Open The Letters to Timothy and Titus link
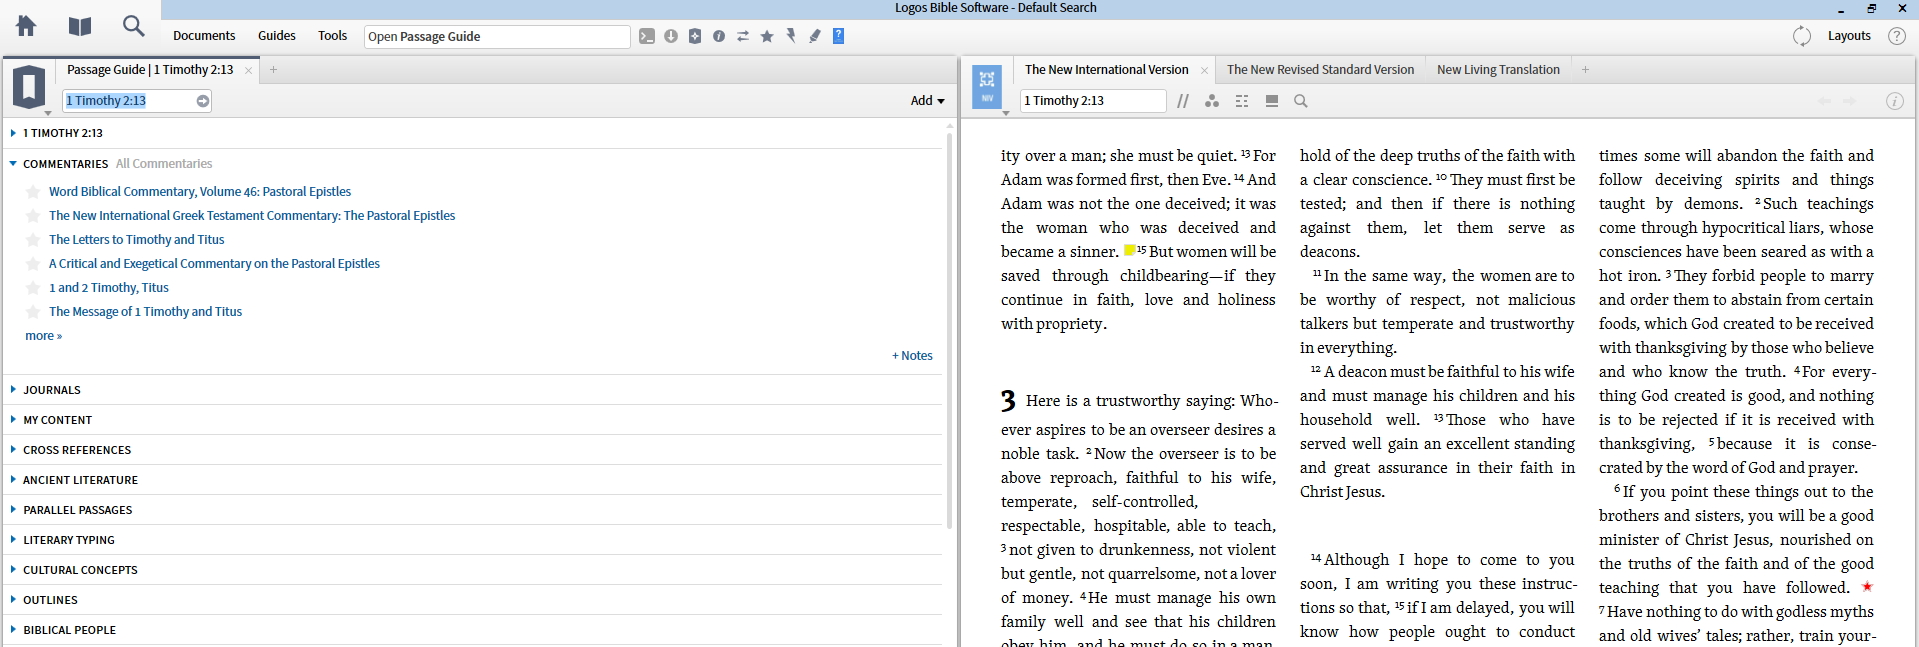Image resolution: width=1919 pixels, height=647 pixels. pyautogui.click(x=137, y=240)
